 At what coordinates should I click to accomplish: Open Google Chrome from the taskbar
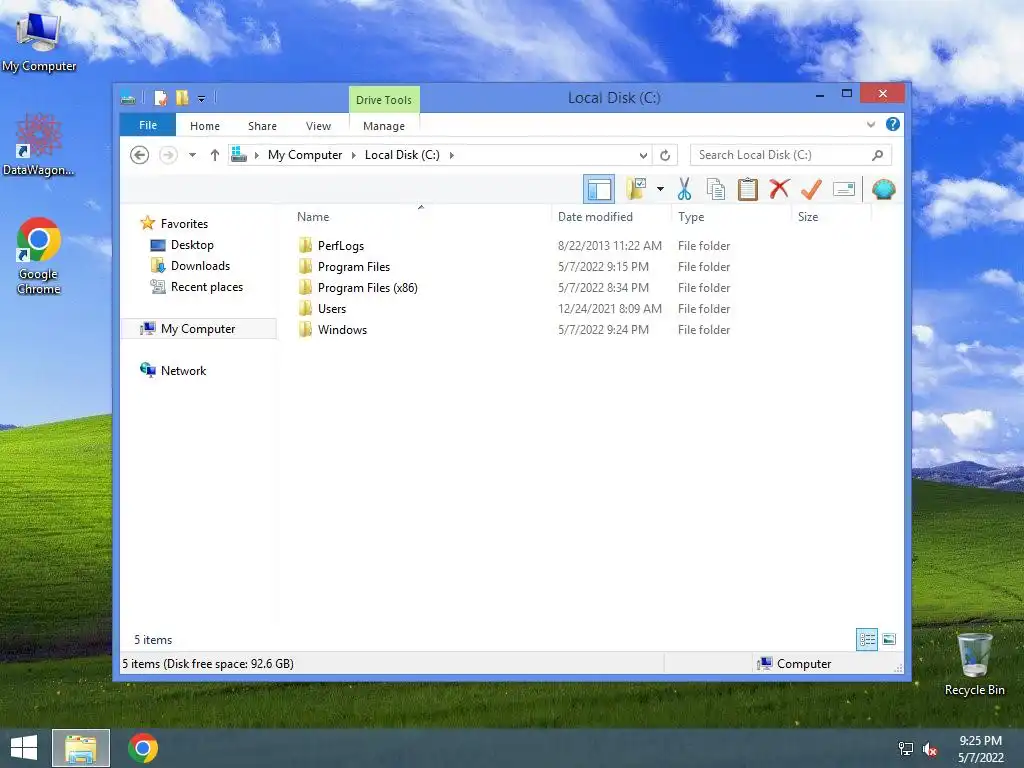tap(143, 748)
